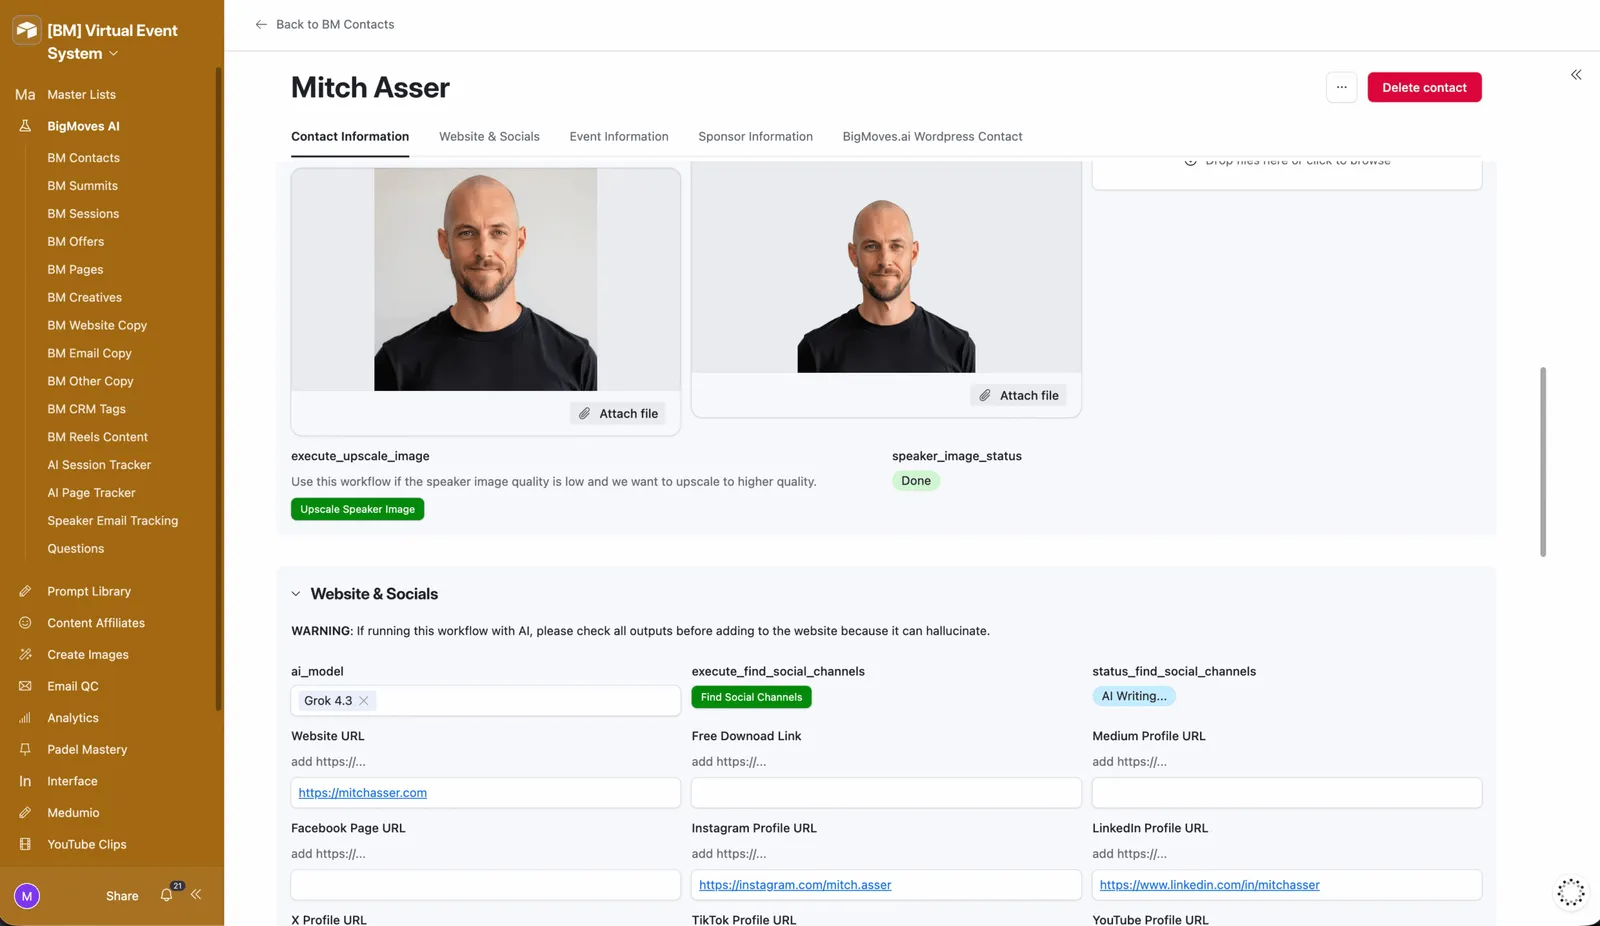Open BM Summits in the sidebar
1600x926 pixels.
pos(82,186)
